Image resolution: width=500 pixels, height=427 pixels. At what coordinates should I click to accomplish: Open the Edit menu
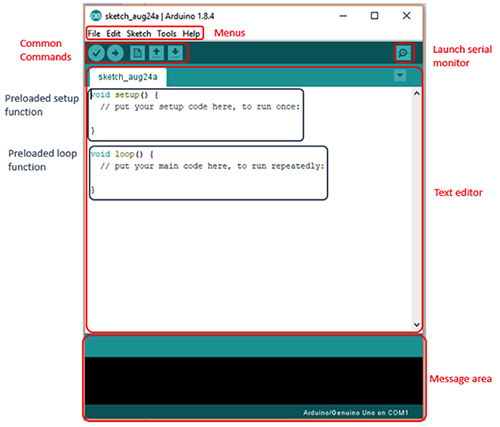coord(113,34)
